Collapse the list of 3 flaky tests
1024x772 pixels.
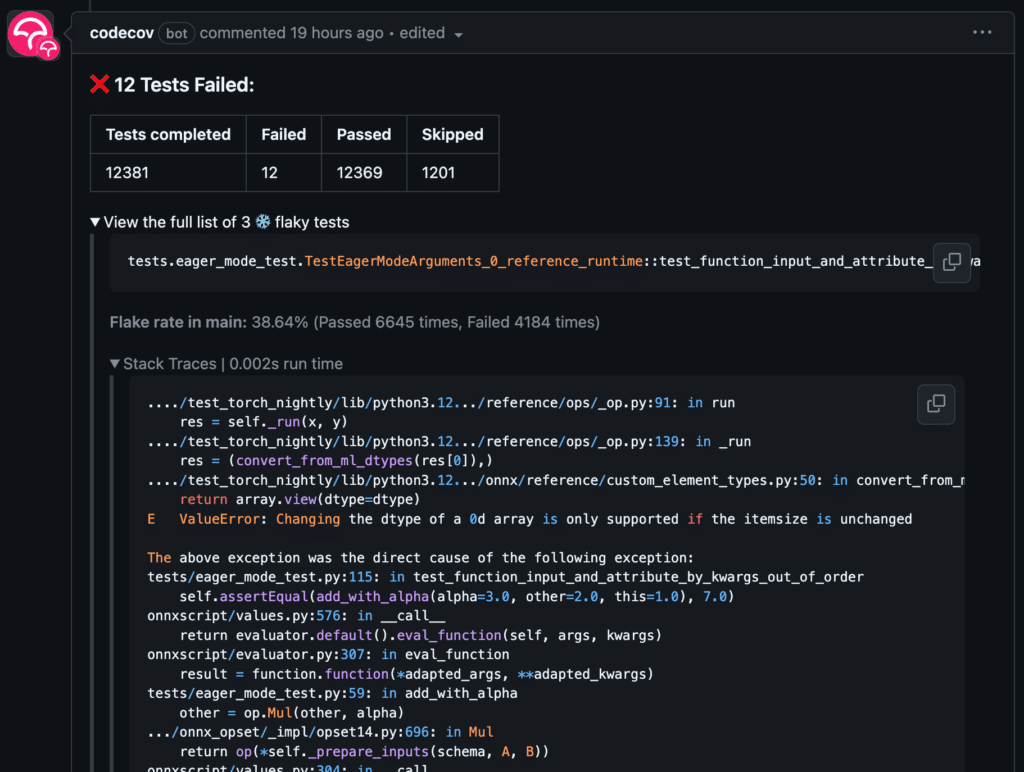[x=95, y=222]
